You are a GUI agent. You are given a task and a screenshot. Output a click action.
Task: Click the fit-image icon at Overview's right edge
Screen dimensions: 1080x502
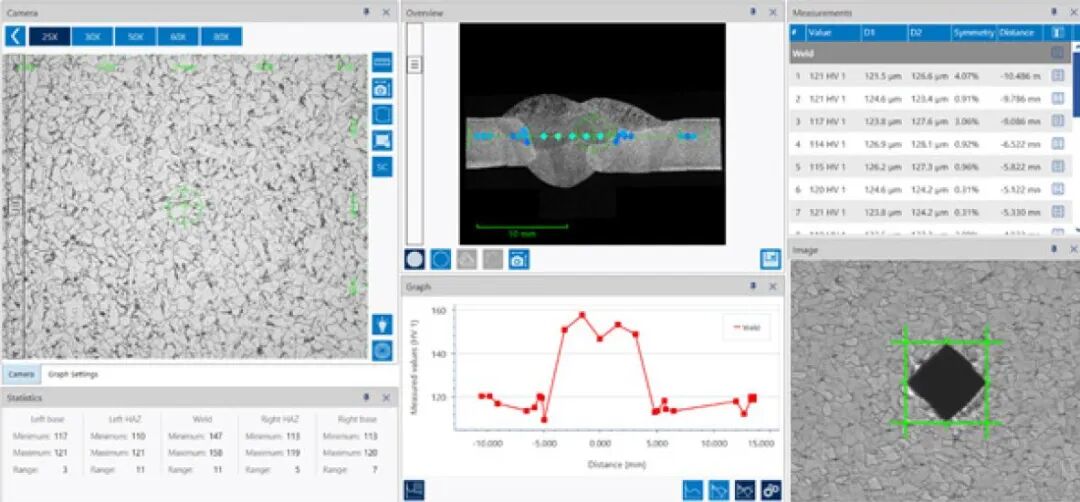tap(771, 259)
